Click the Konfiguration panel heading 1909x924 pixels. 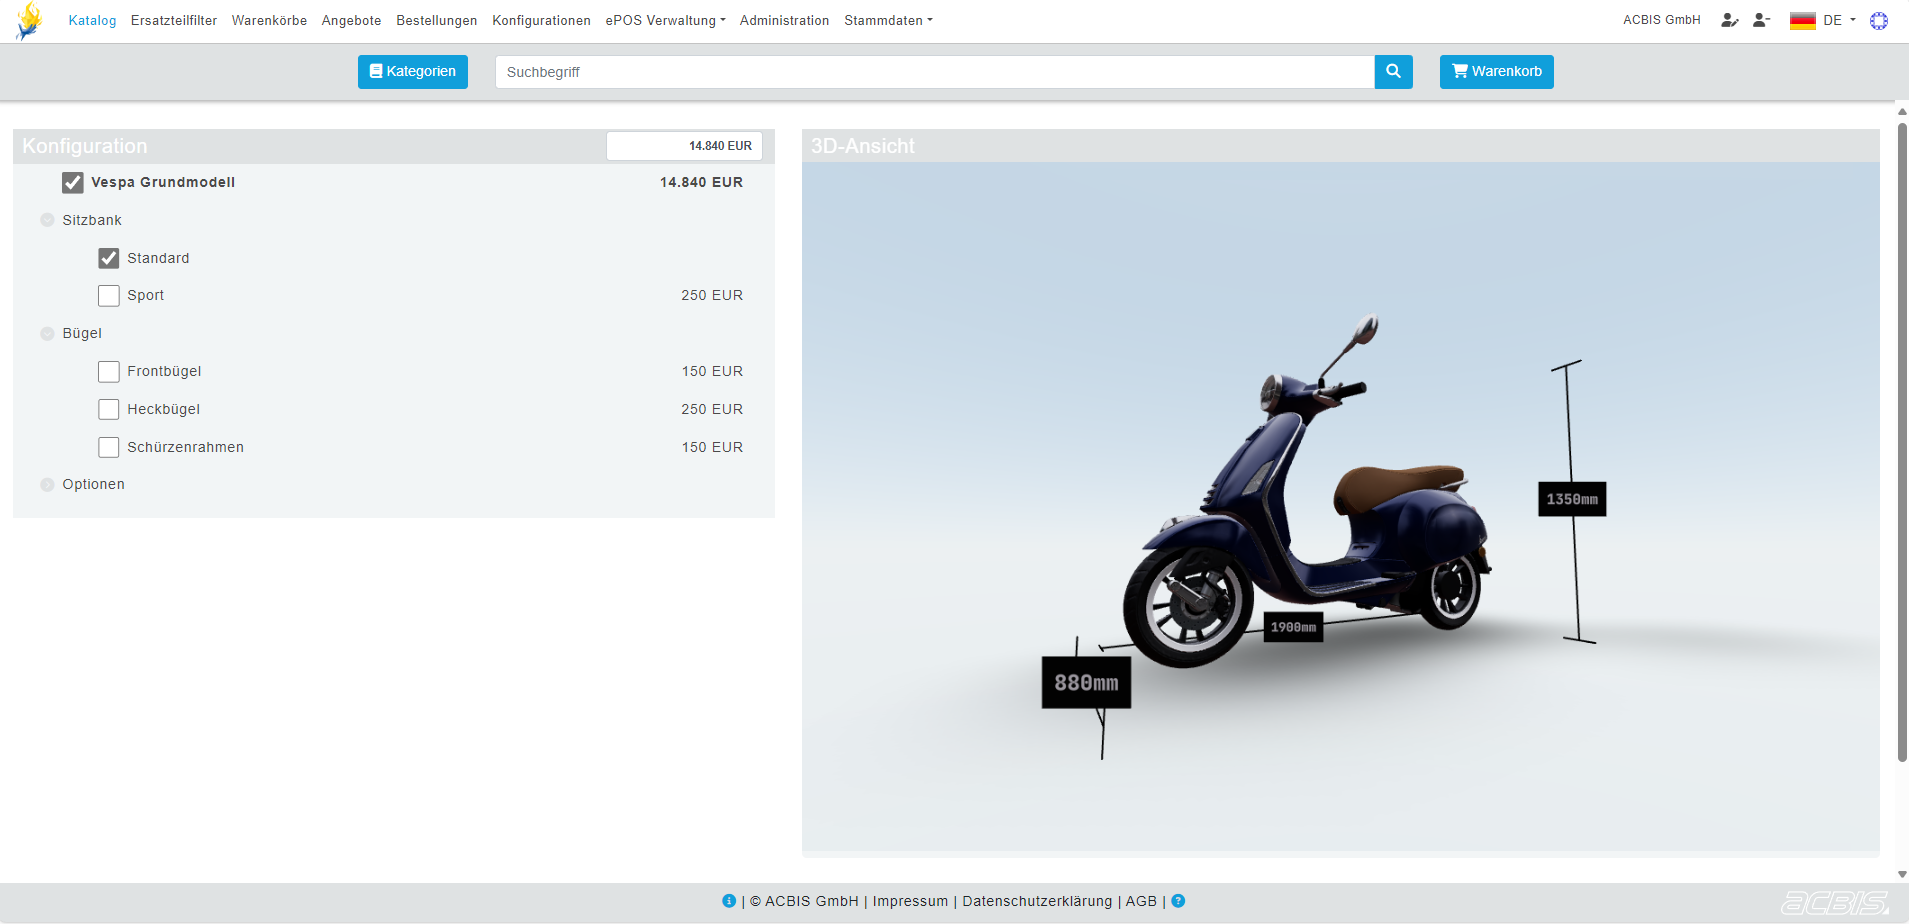[85, 146]
